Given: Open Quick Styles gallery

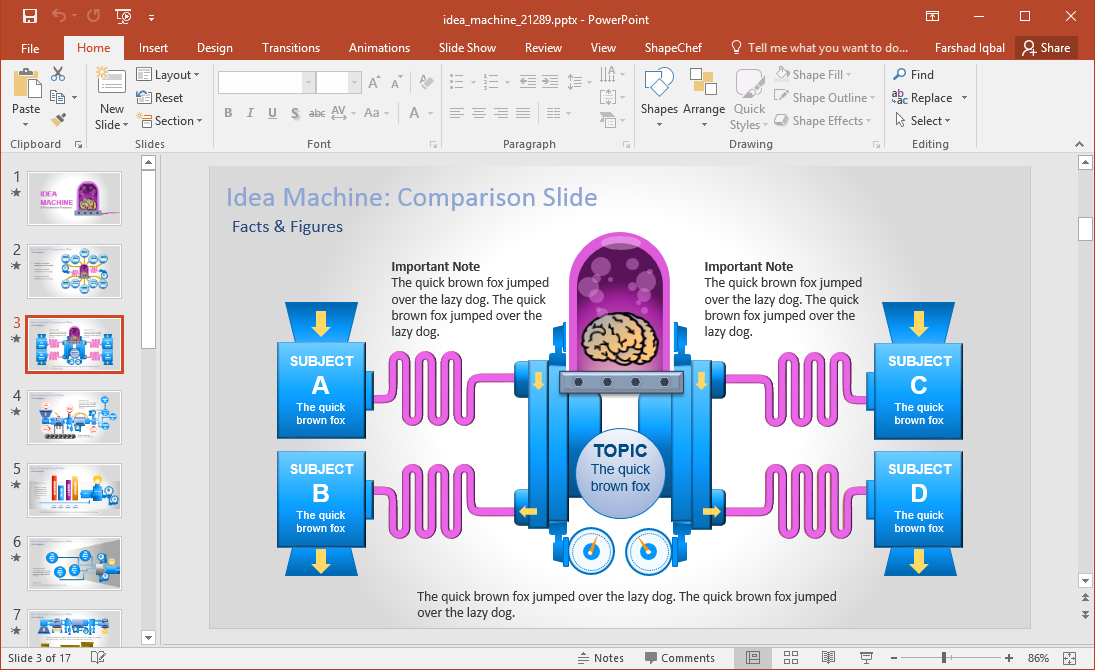Looking at the screenshot, I should coord(748,97).
